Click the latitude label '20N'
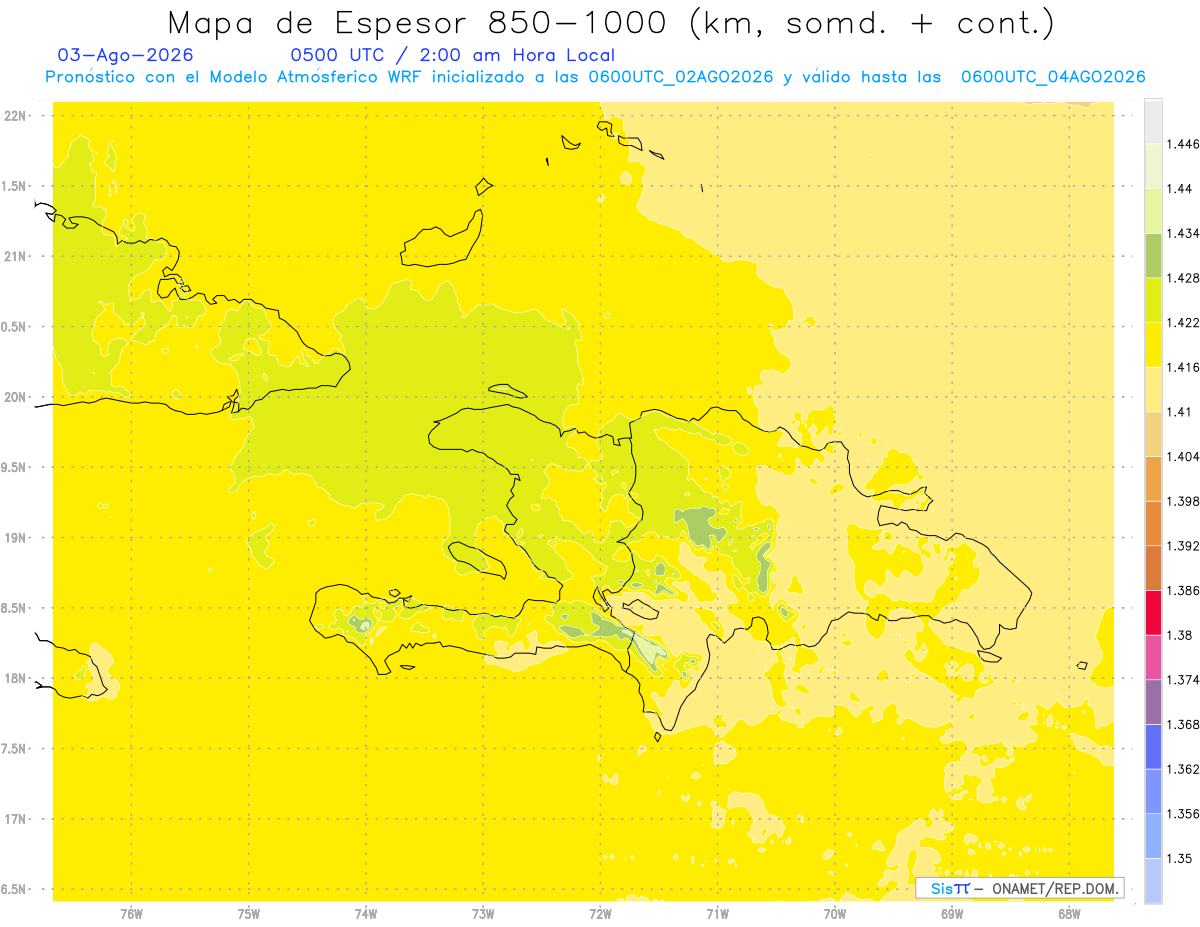 coord(16,397)
